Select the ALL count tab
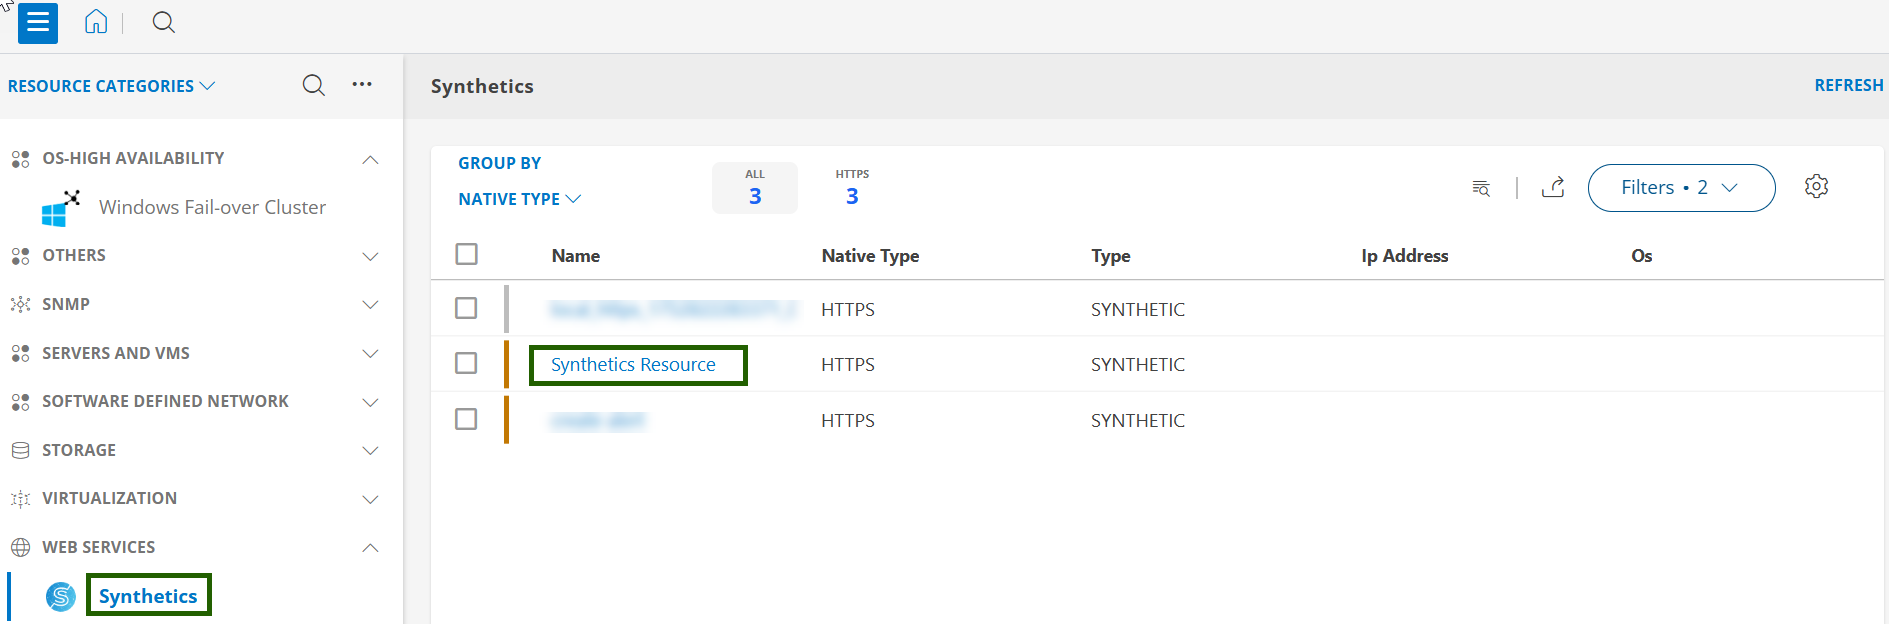The image size is (1889, 624). pos(755,188)
